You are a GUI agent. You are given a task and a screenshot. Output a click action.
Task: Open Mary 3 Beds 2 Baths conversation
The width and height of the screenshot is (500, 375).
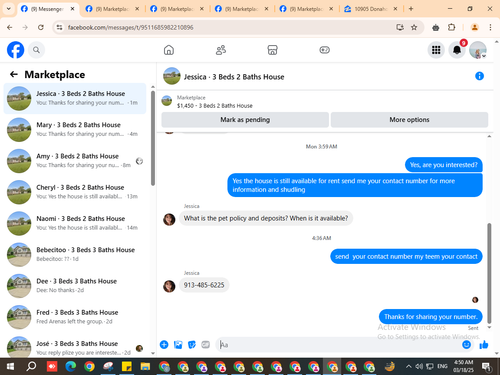tap(75, 130)
